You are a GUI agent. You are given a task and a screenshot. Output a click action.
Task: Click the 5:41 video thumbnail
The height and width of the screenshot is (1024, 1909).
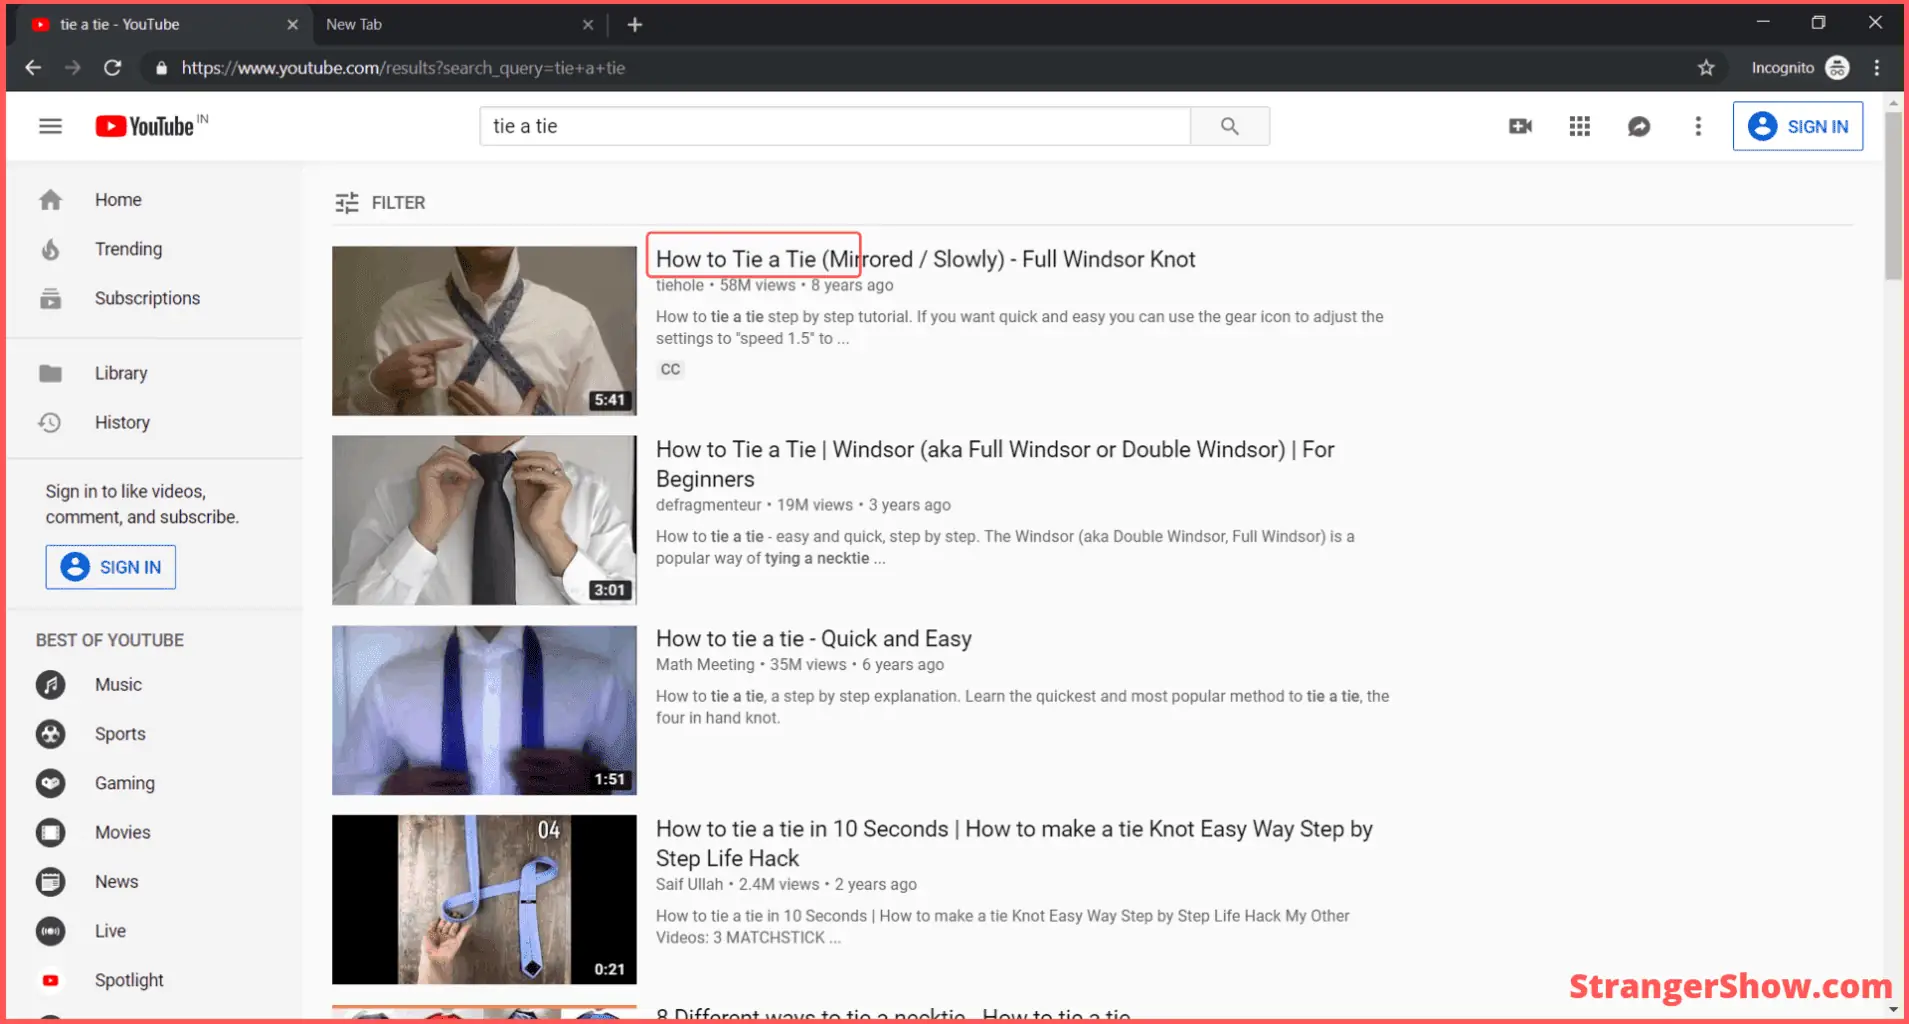tap(484, 331)
